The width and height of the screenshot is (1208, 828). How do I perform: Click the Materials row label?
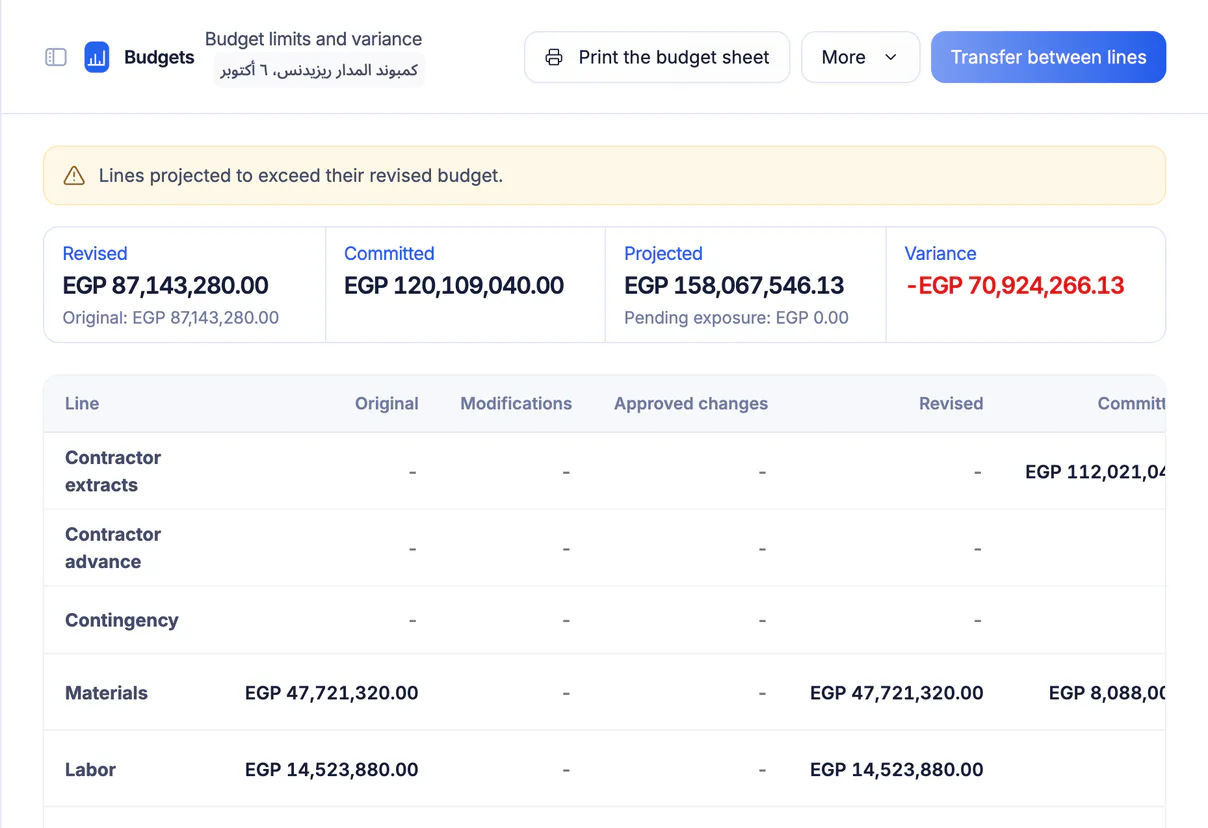pyautogui.click(x=106, y=693)
